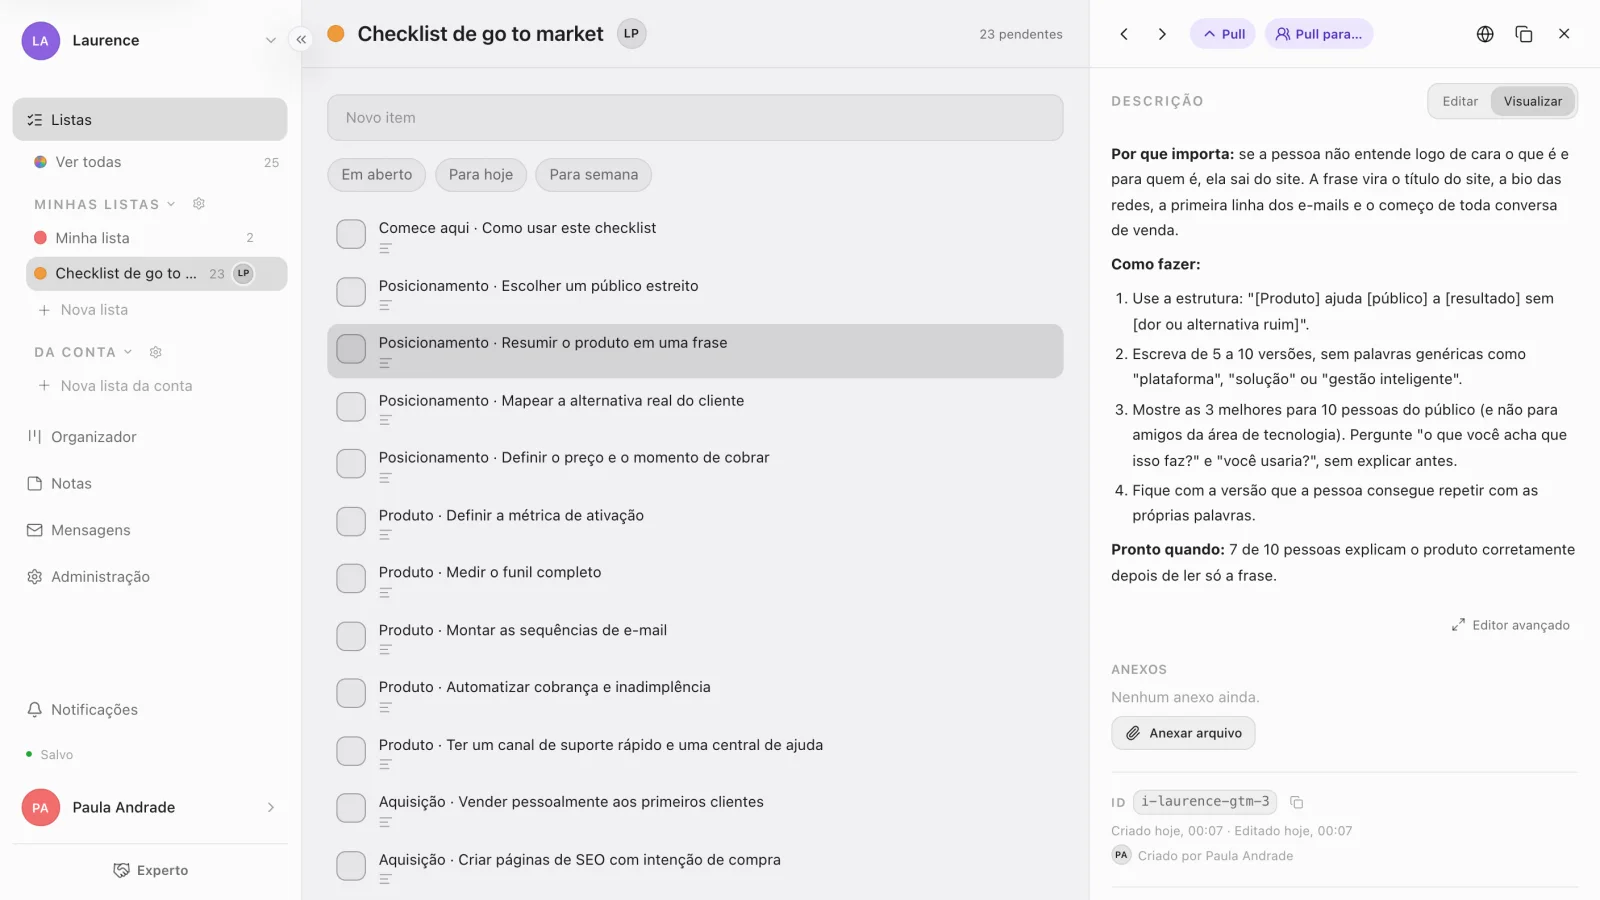Filter items by 'Em aberto'
The image size is (1600, 900).
(x=377, y=175)
